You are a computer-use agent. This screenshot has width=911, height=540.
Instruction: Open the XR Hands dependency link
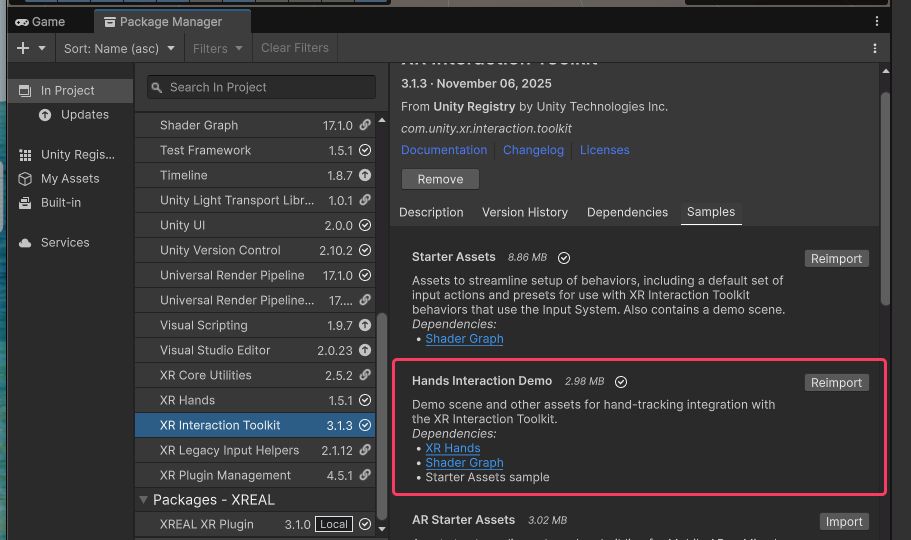click(453, 448)
